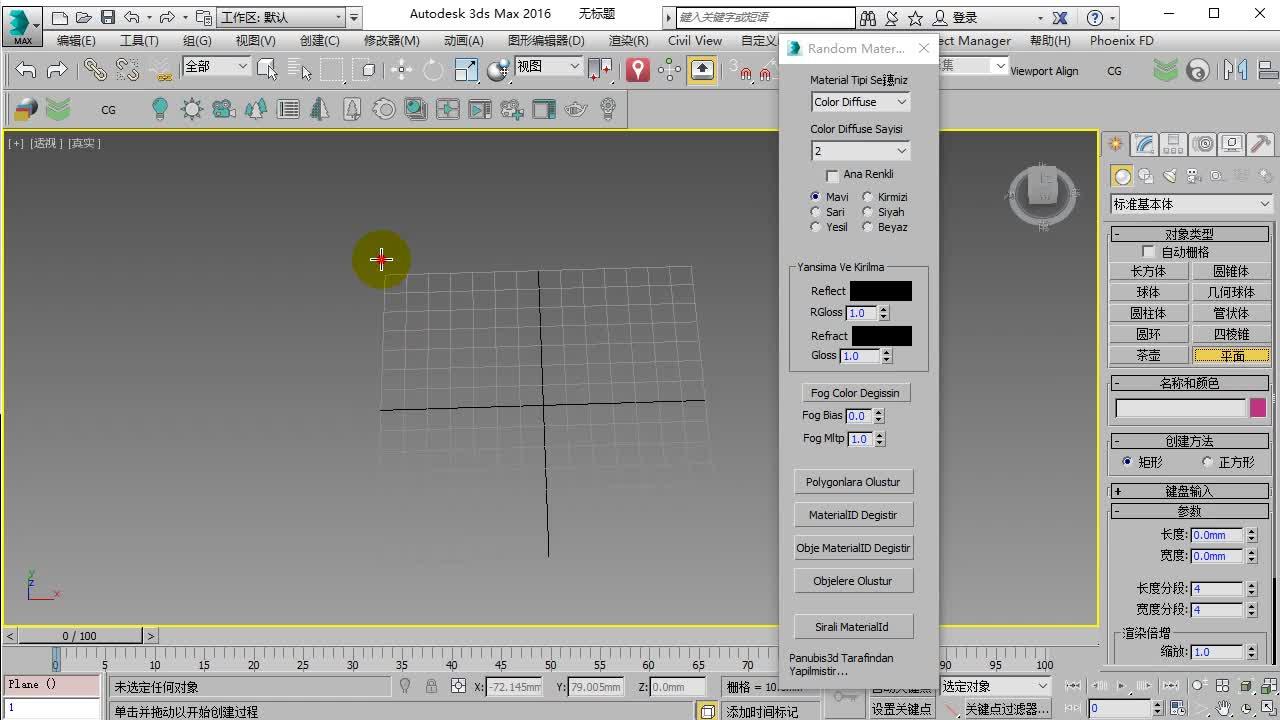The width and height of the screenshot is (1280, 720).
Task: Open the 视图 reference coordinate dropdown
Action: tap(549, 66)
